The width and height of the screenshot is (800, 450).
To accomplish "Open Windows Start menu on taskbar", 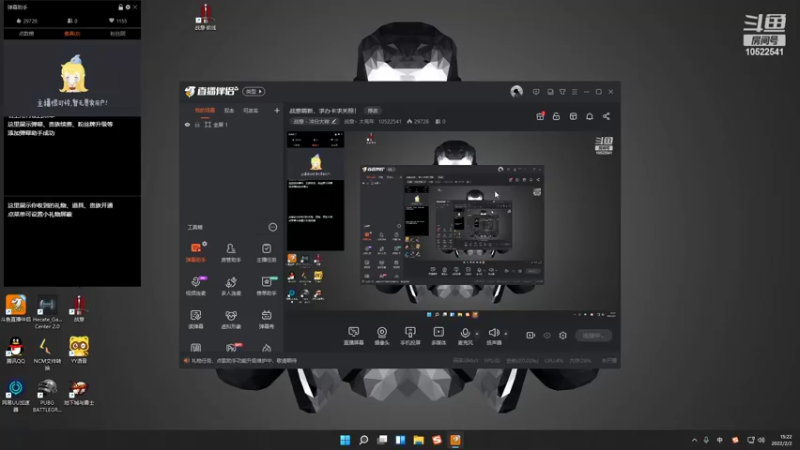I will click(x=345, y=440).
